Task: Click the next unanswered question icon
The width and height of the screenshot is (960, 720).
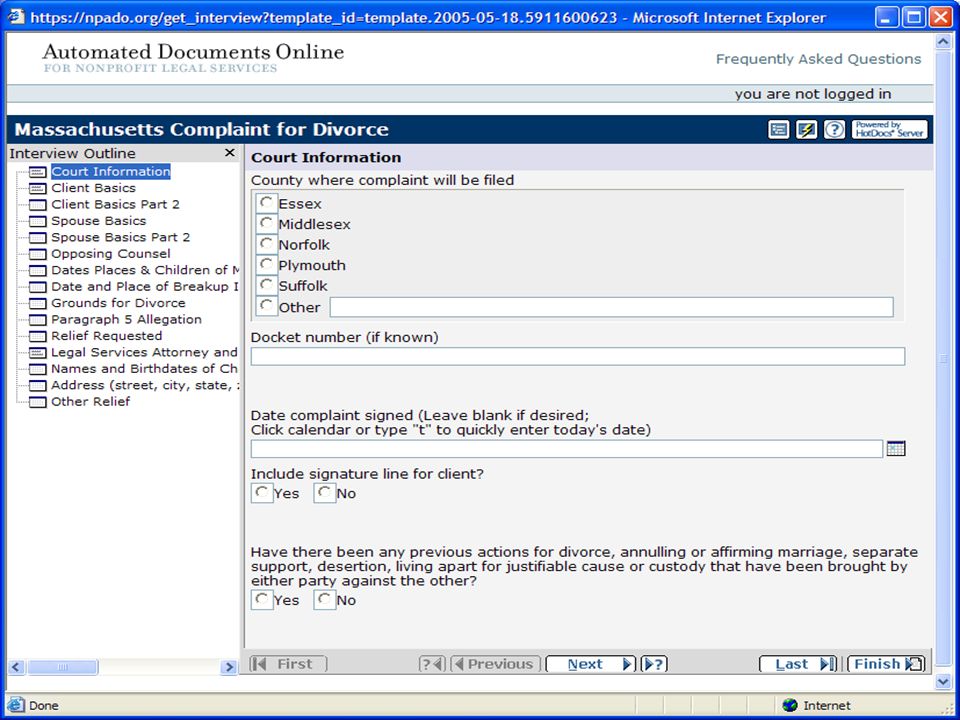Action: point(654,664)
